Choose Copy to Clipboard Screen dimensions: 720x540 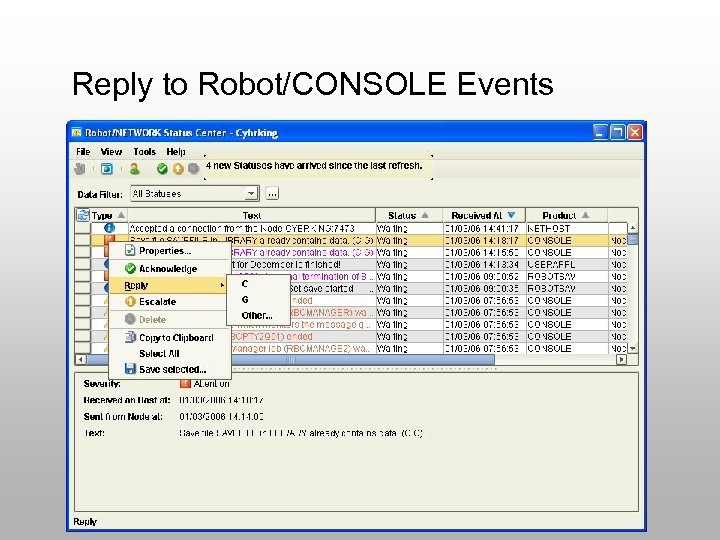[170, 338]
